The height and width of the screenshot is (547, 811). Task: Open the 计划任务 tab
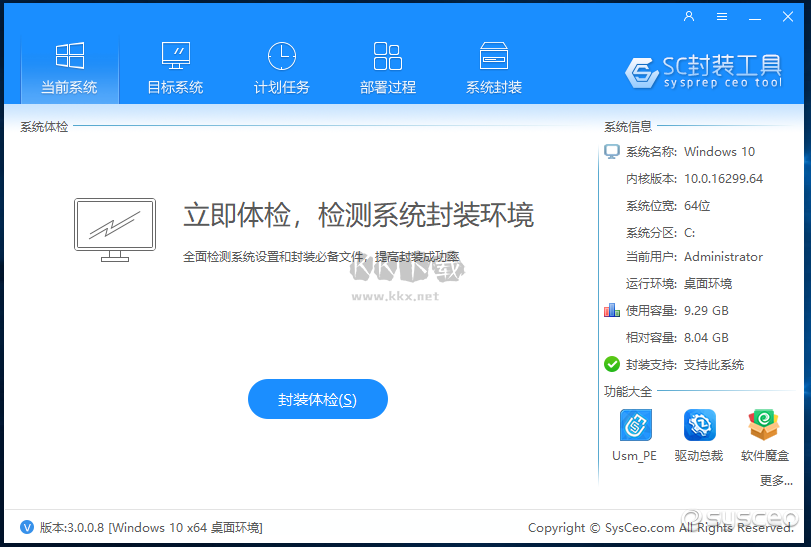[281, 69]
